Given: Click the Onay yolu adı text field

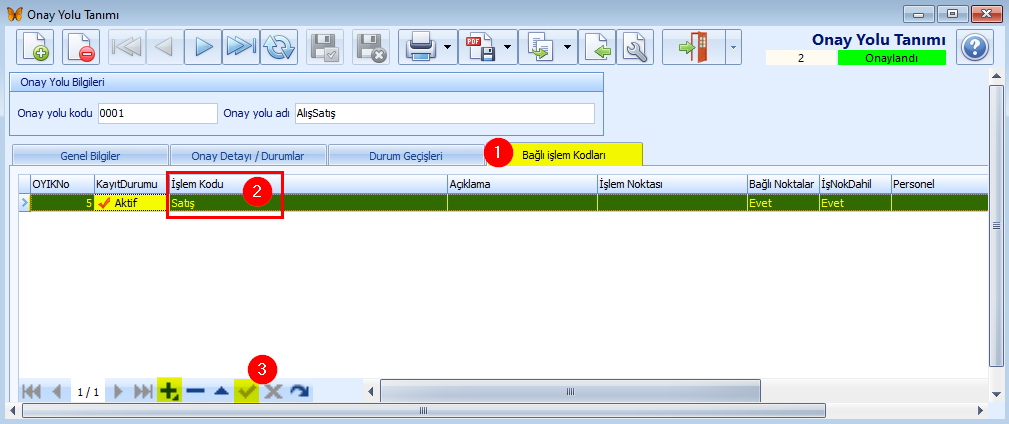Looking at the screenshot, I should coord(458,113).
